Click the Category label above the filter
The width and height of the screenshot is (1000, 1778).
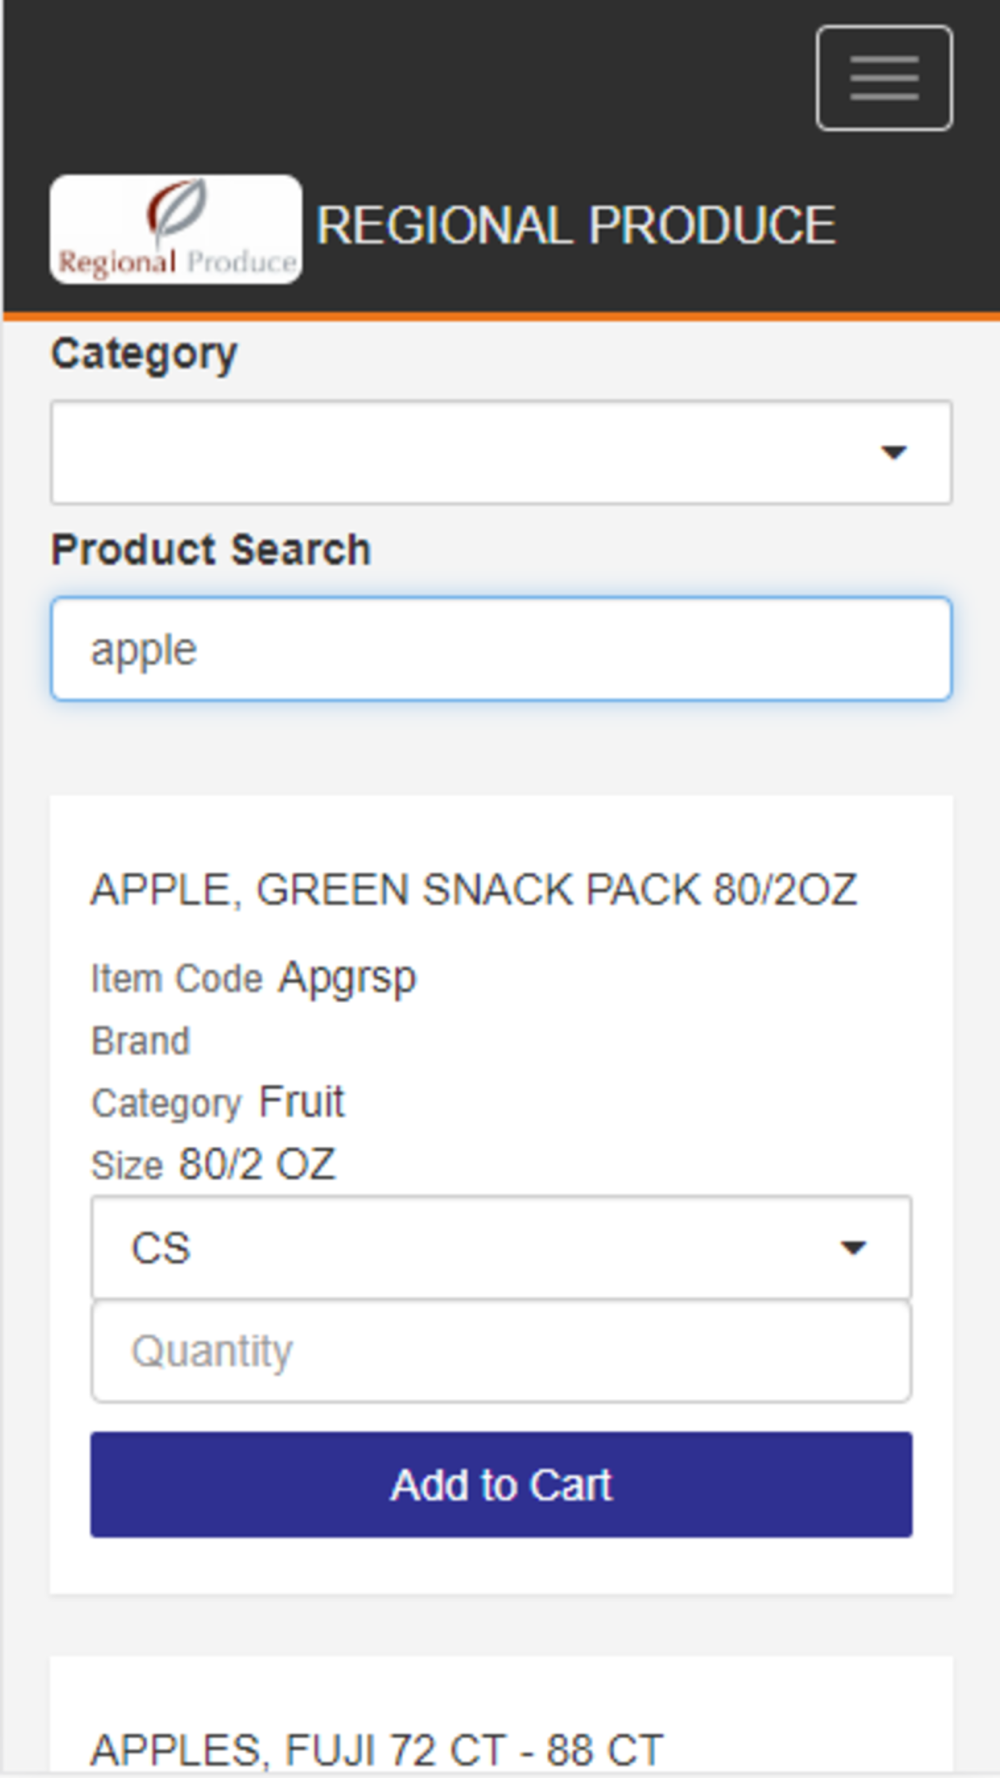pos(144,354)
